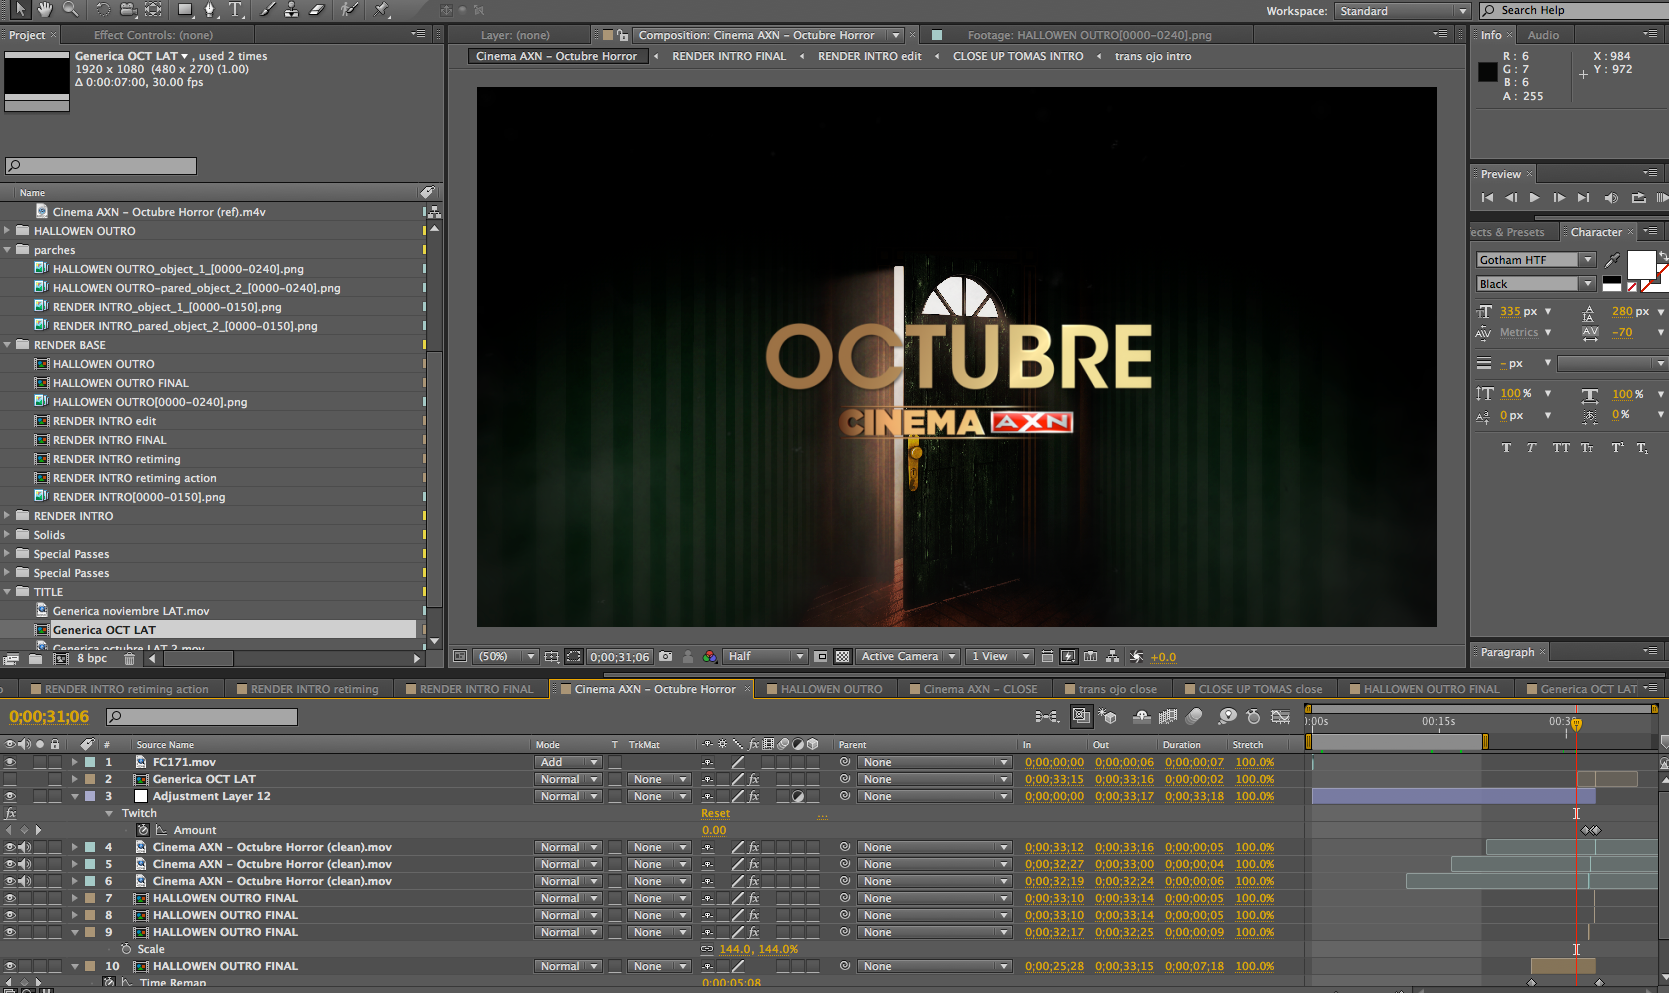The image size is (1669, 993).
Task: Delete selected project item with trash
Action: 129,659
